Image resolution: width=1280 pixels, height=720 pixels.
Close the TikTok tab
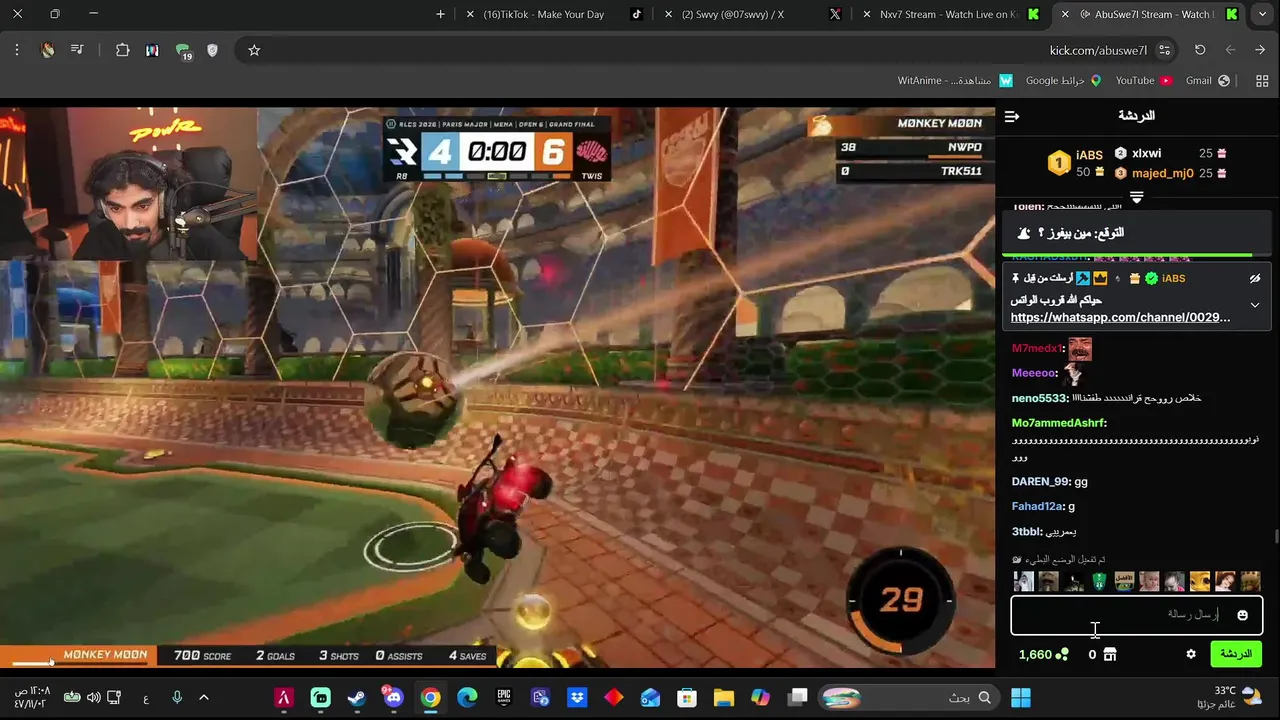470,14
